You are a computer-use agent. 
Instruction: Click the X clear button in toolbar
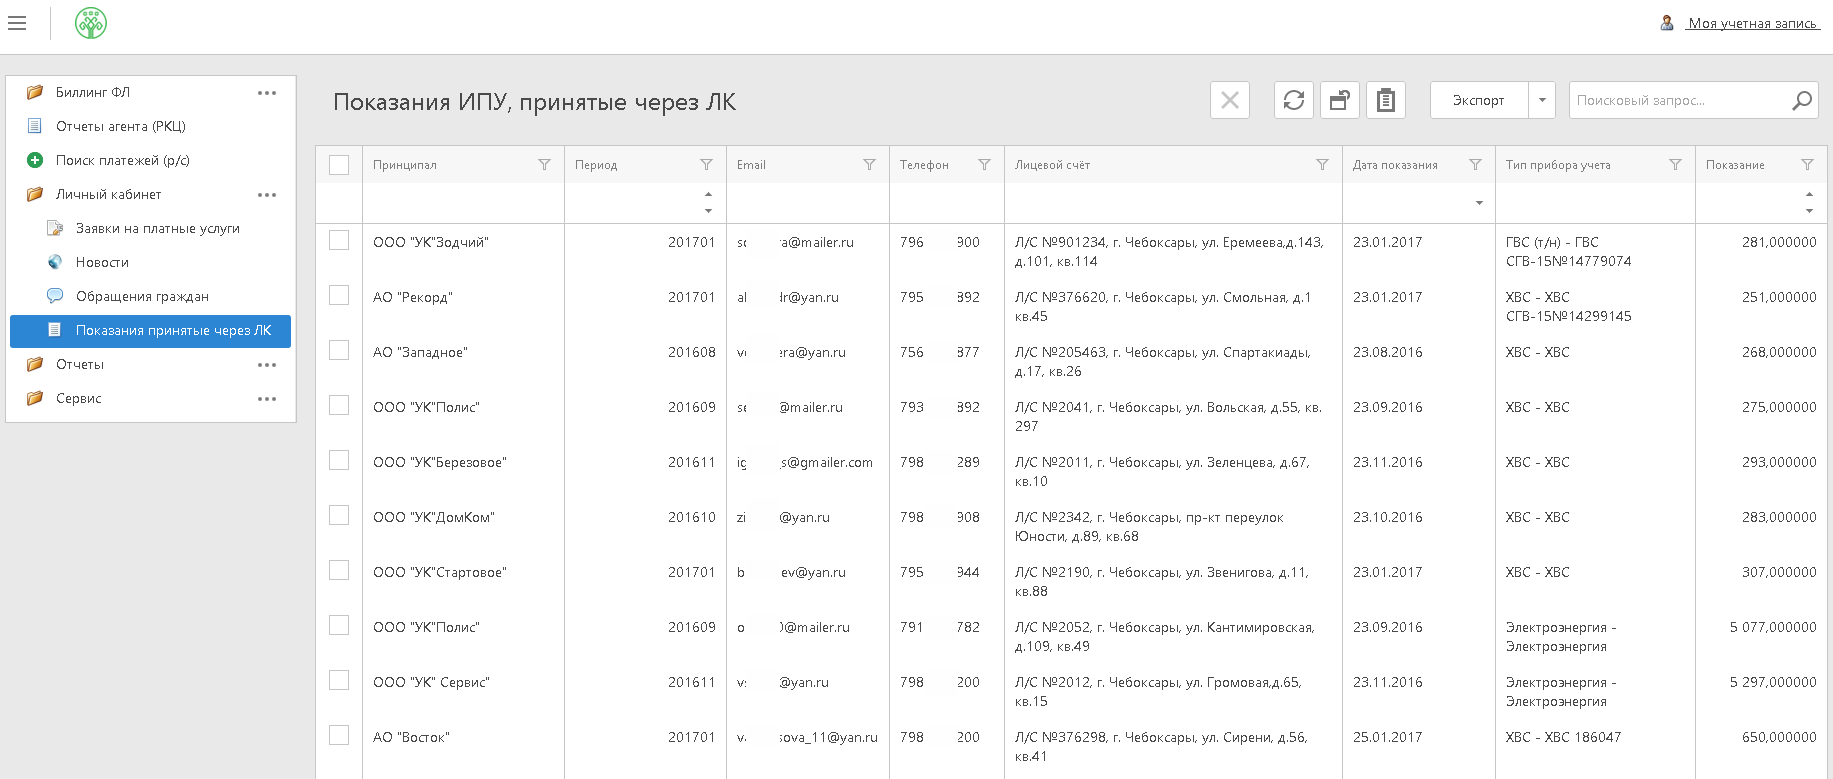pyautogui.click(x=1229, y=100)
